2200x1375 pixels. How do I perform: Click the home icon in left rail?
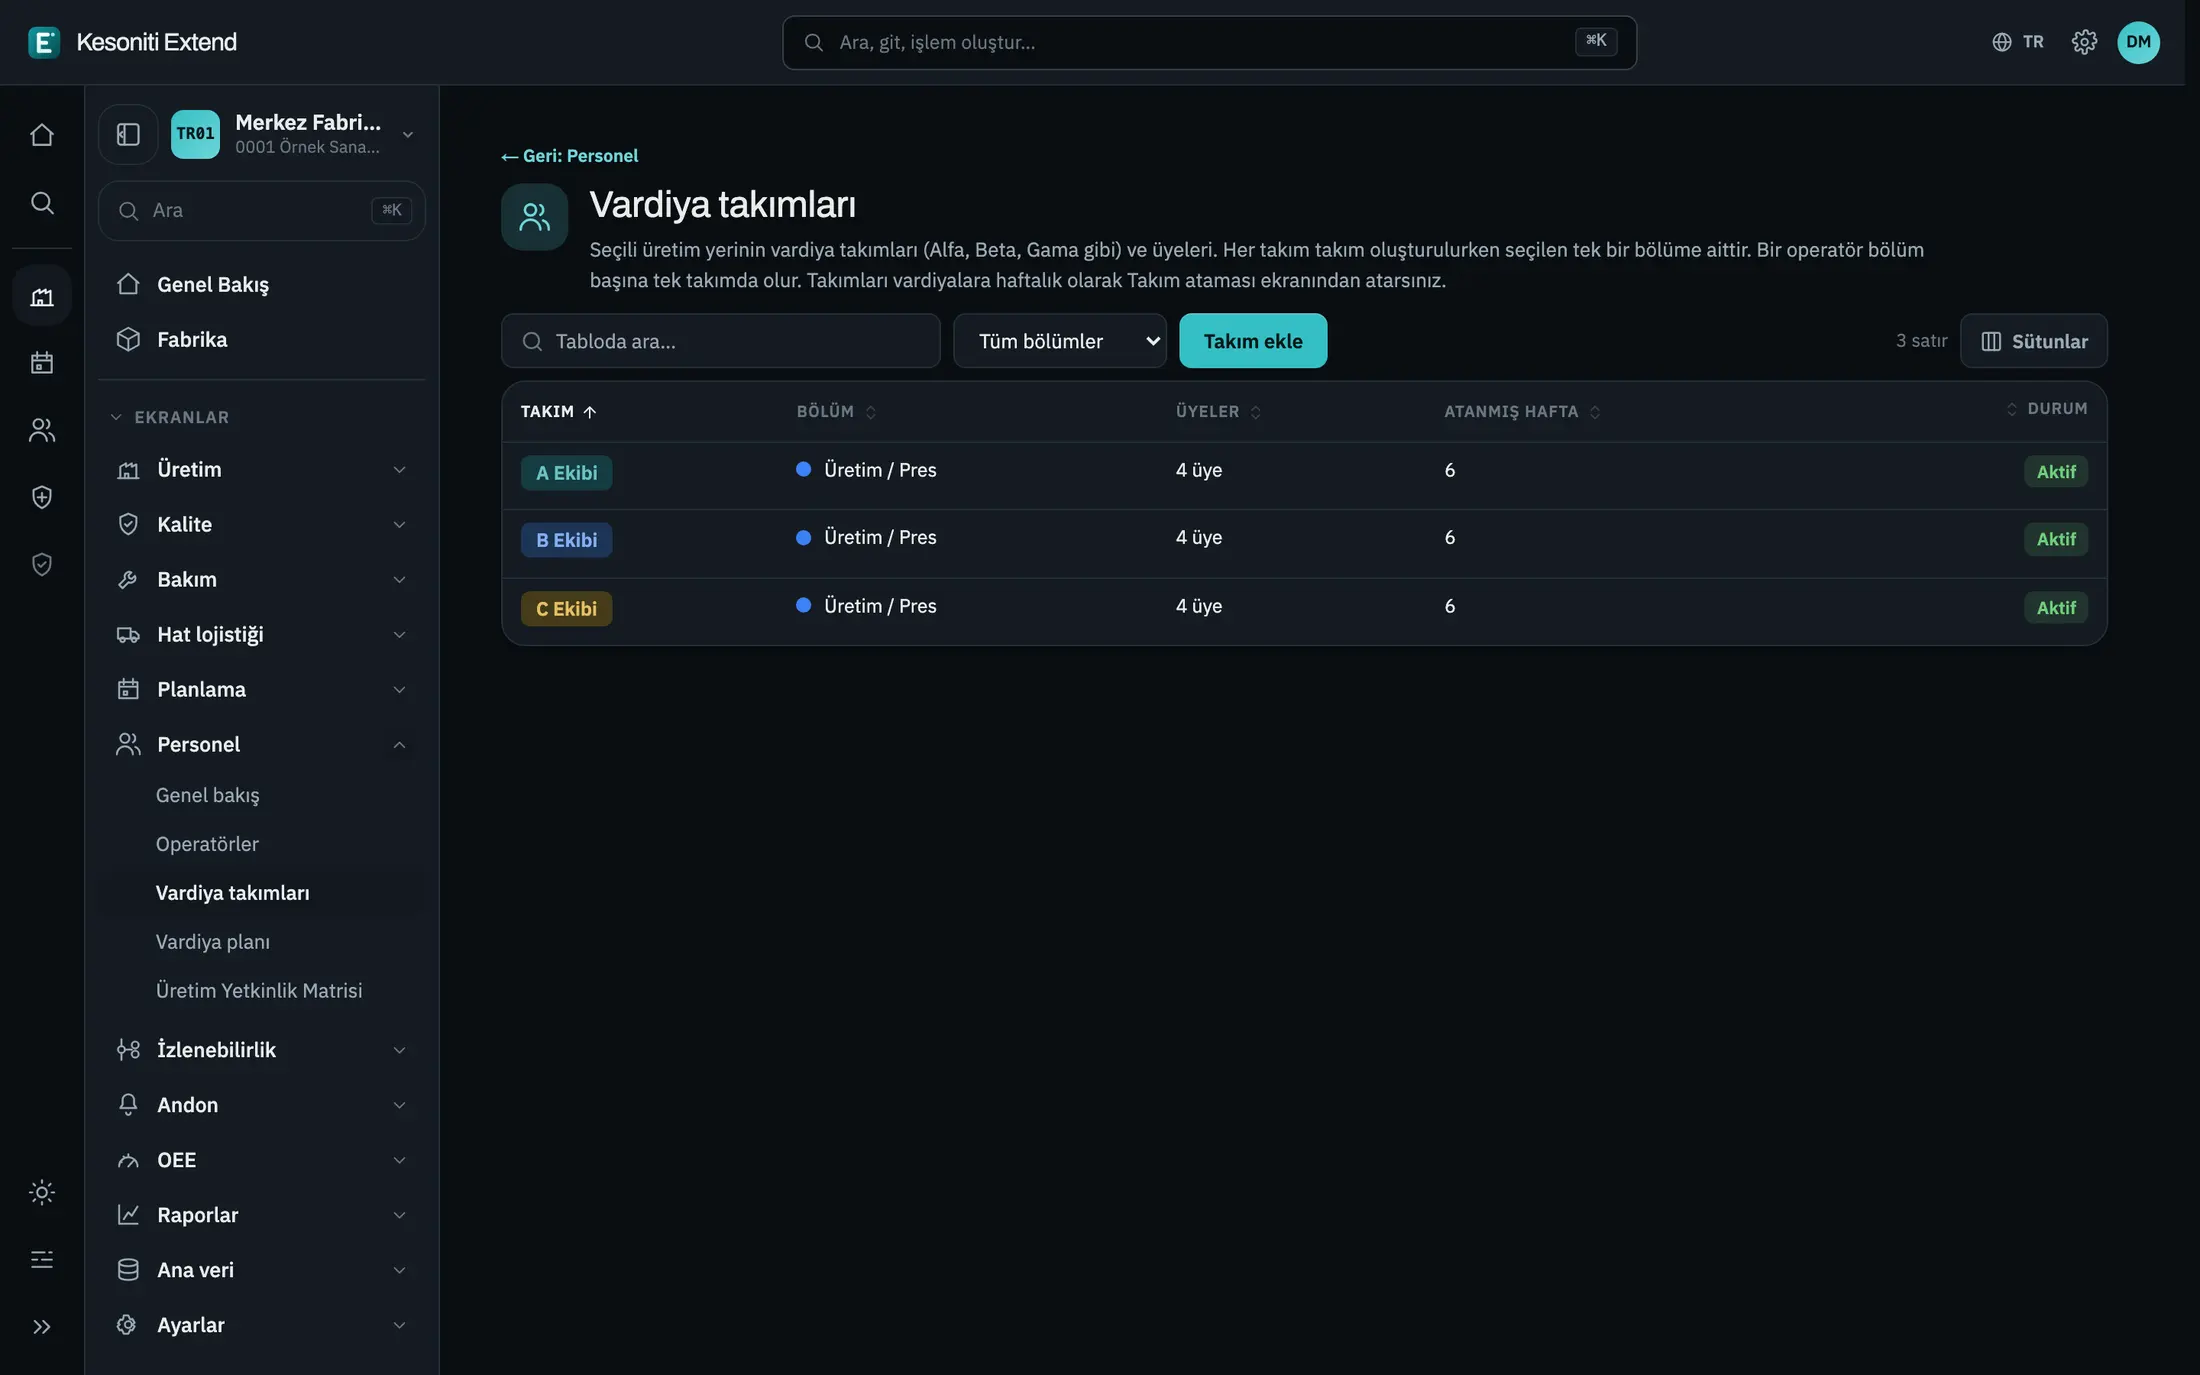[x=42, y=134]
